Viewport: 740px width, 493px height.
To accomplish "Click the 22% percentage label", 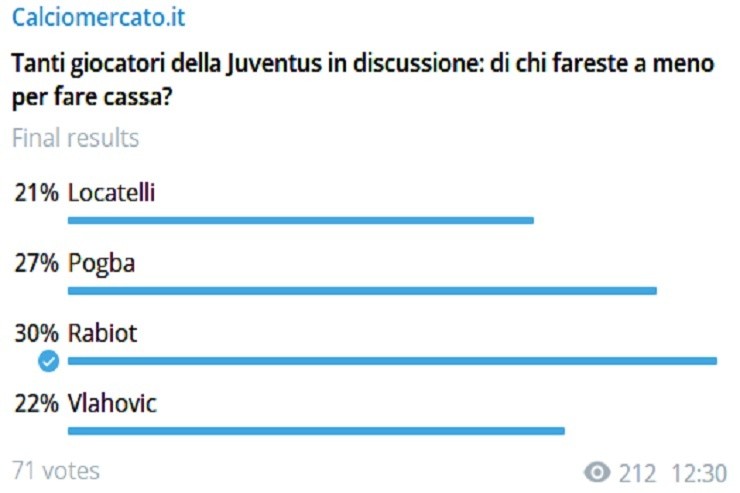I will pyautogui.click(x=37, y=404).
